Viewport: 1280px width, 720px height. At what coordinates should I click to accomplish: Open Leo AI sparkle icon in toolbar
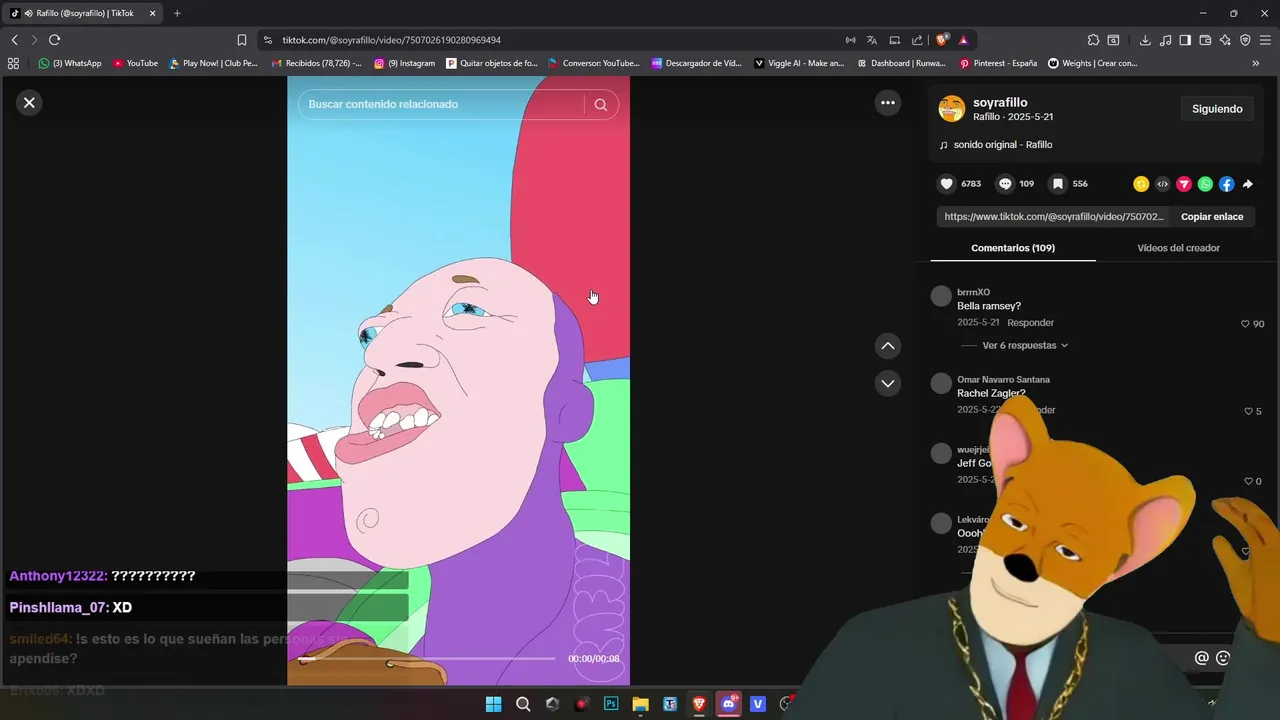pyautogui.click(x=1225, y=40)
